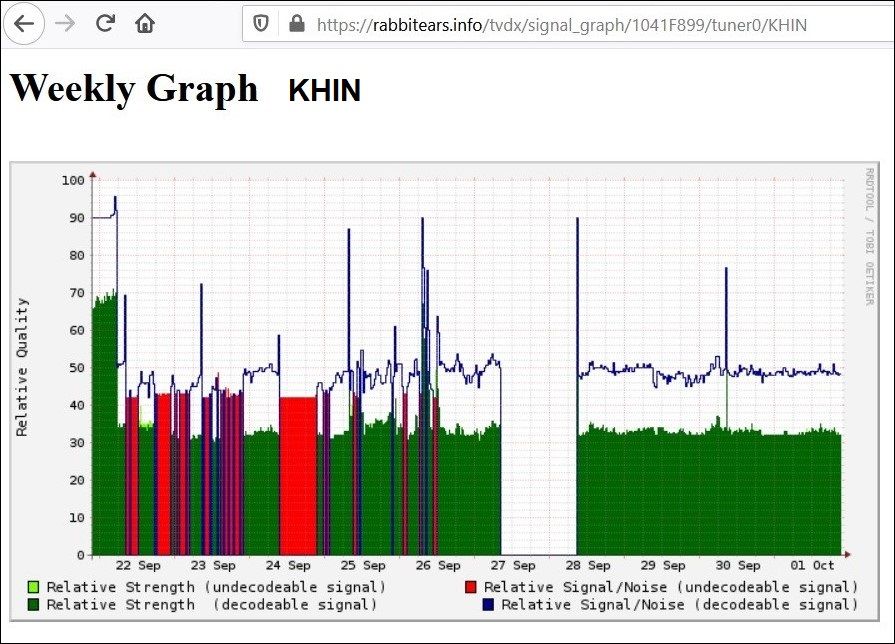View site security via padlock icon

[x=297, y=23]
